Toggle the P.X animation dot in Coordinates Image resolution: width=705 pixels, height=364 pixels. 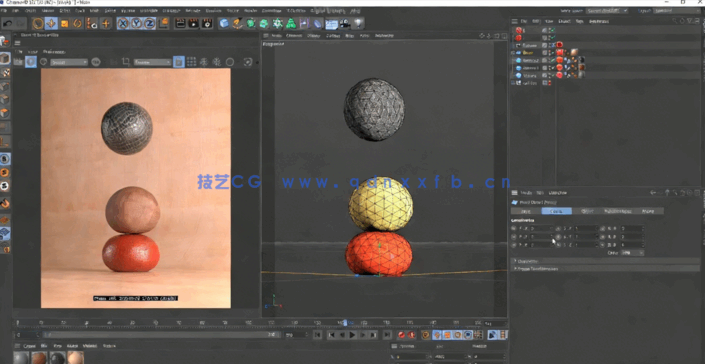pos(514,228)
